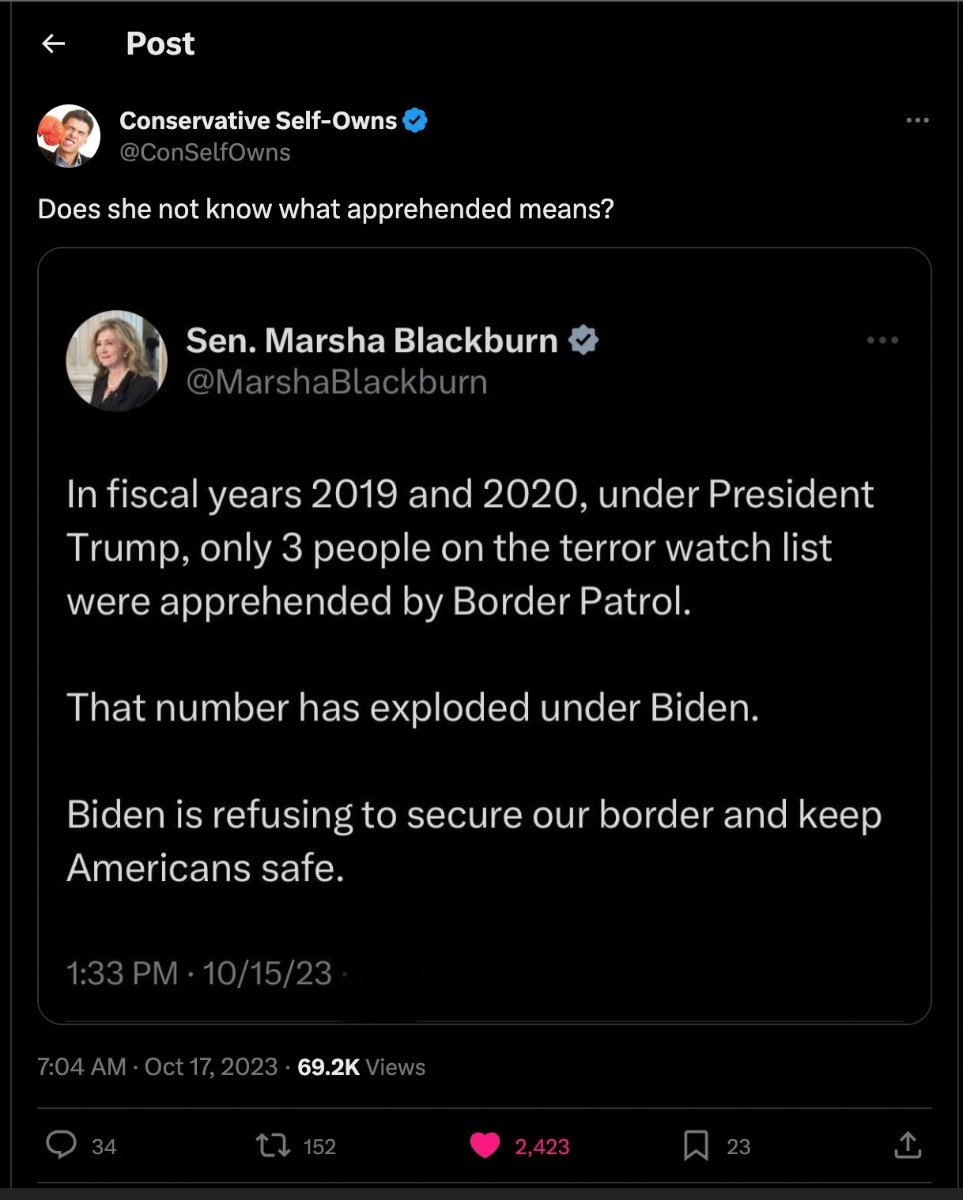Click the 7:04 AM Oct 17, 2023 timestamp
Image resolution: width=963 pixels, height=1200 pixels.
coord(157,1067)
